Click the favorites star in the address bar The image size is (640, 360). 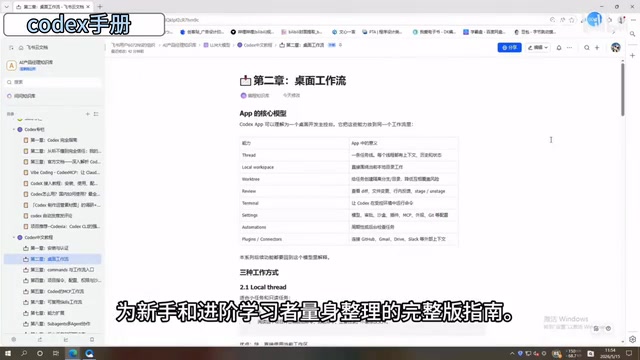[572, 20]
